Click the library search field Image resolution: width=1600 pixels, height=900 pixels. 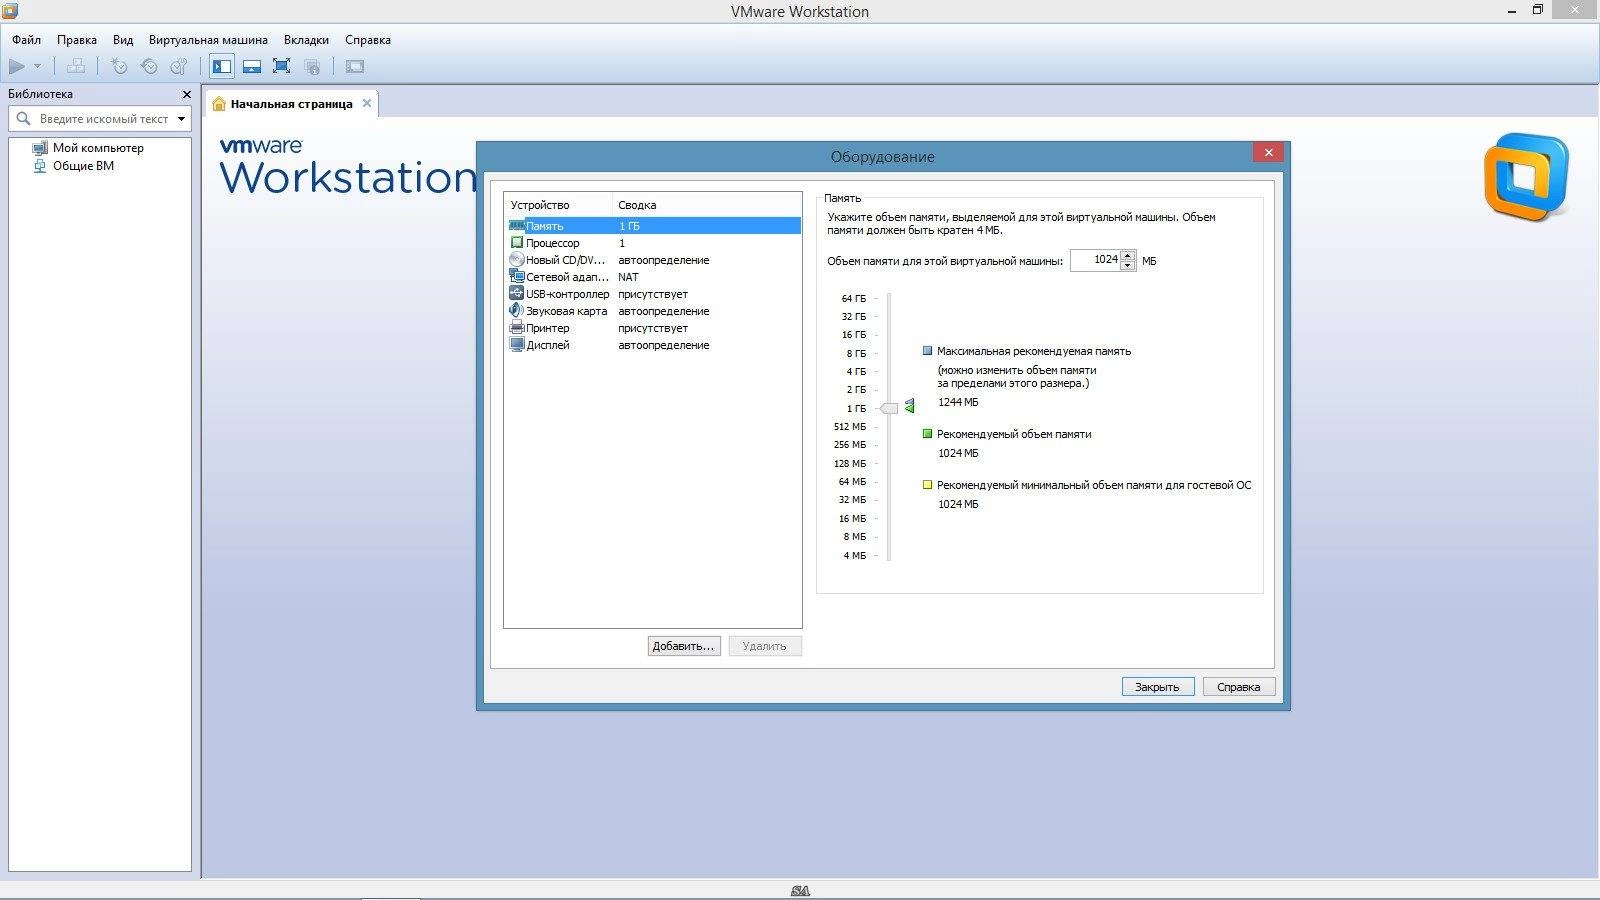[x=100, y=119]
